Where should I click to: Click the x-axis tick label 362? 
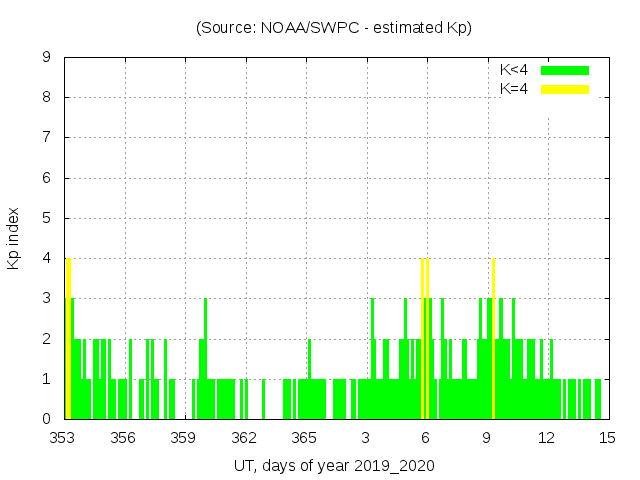point(244,438)
